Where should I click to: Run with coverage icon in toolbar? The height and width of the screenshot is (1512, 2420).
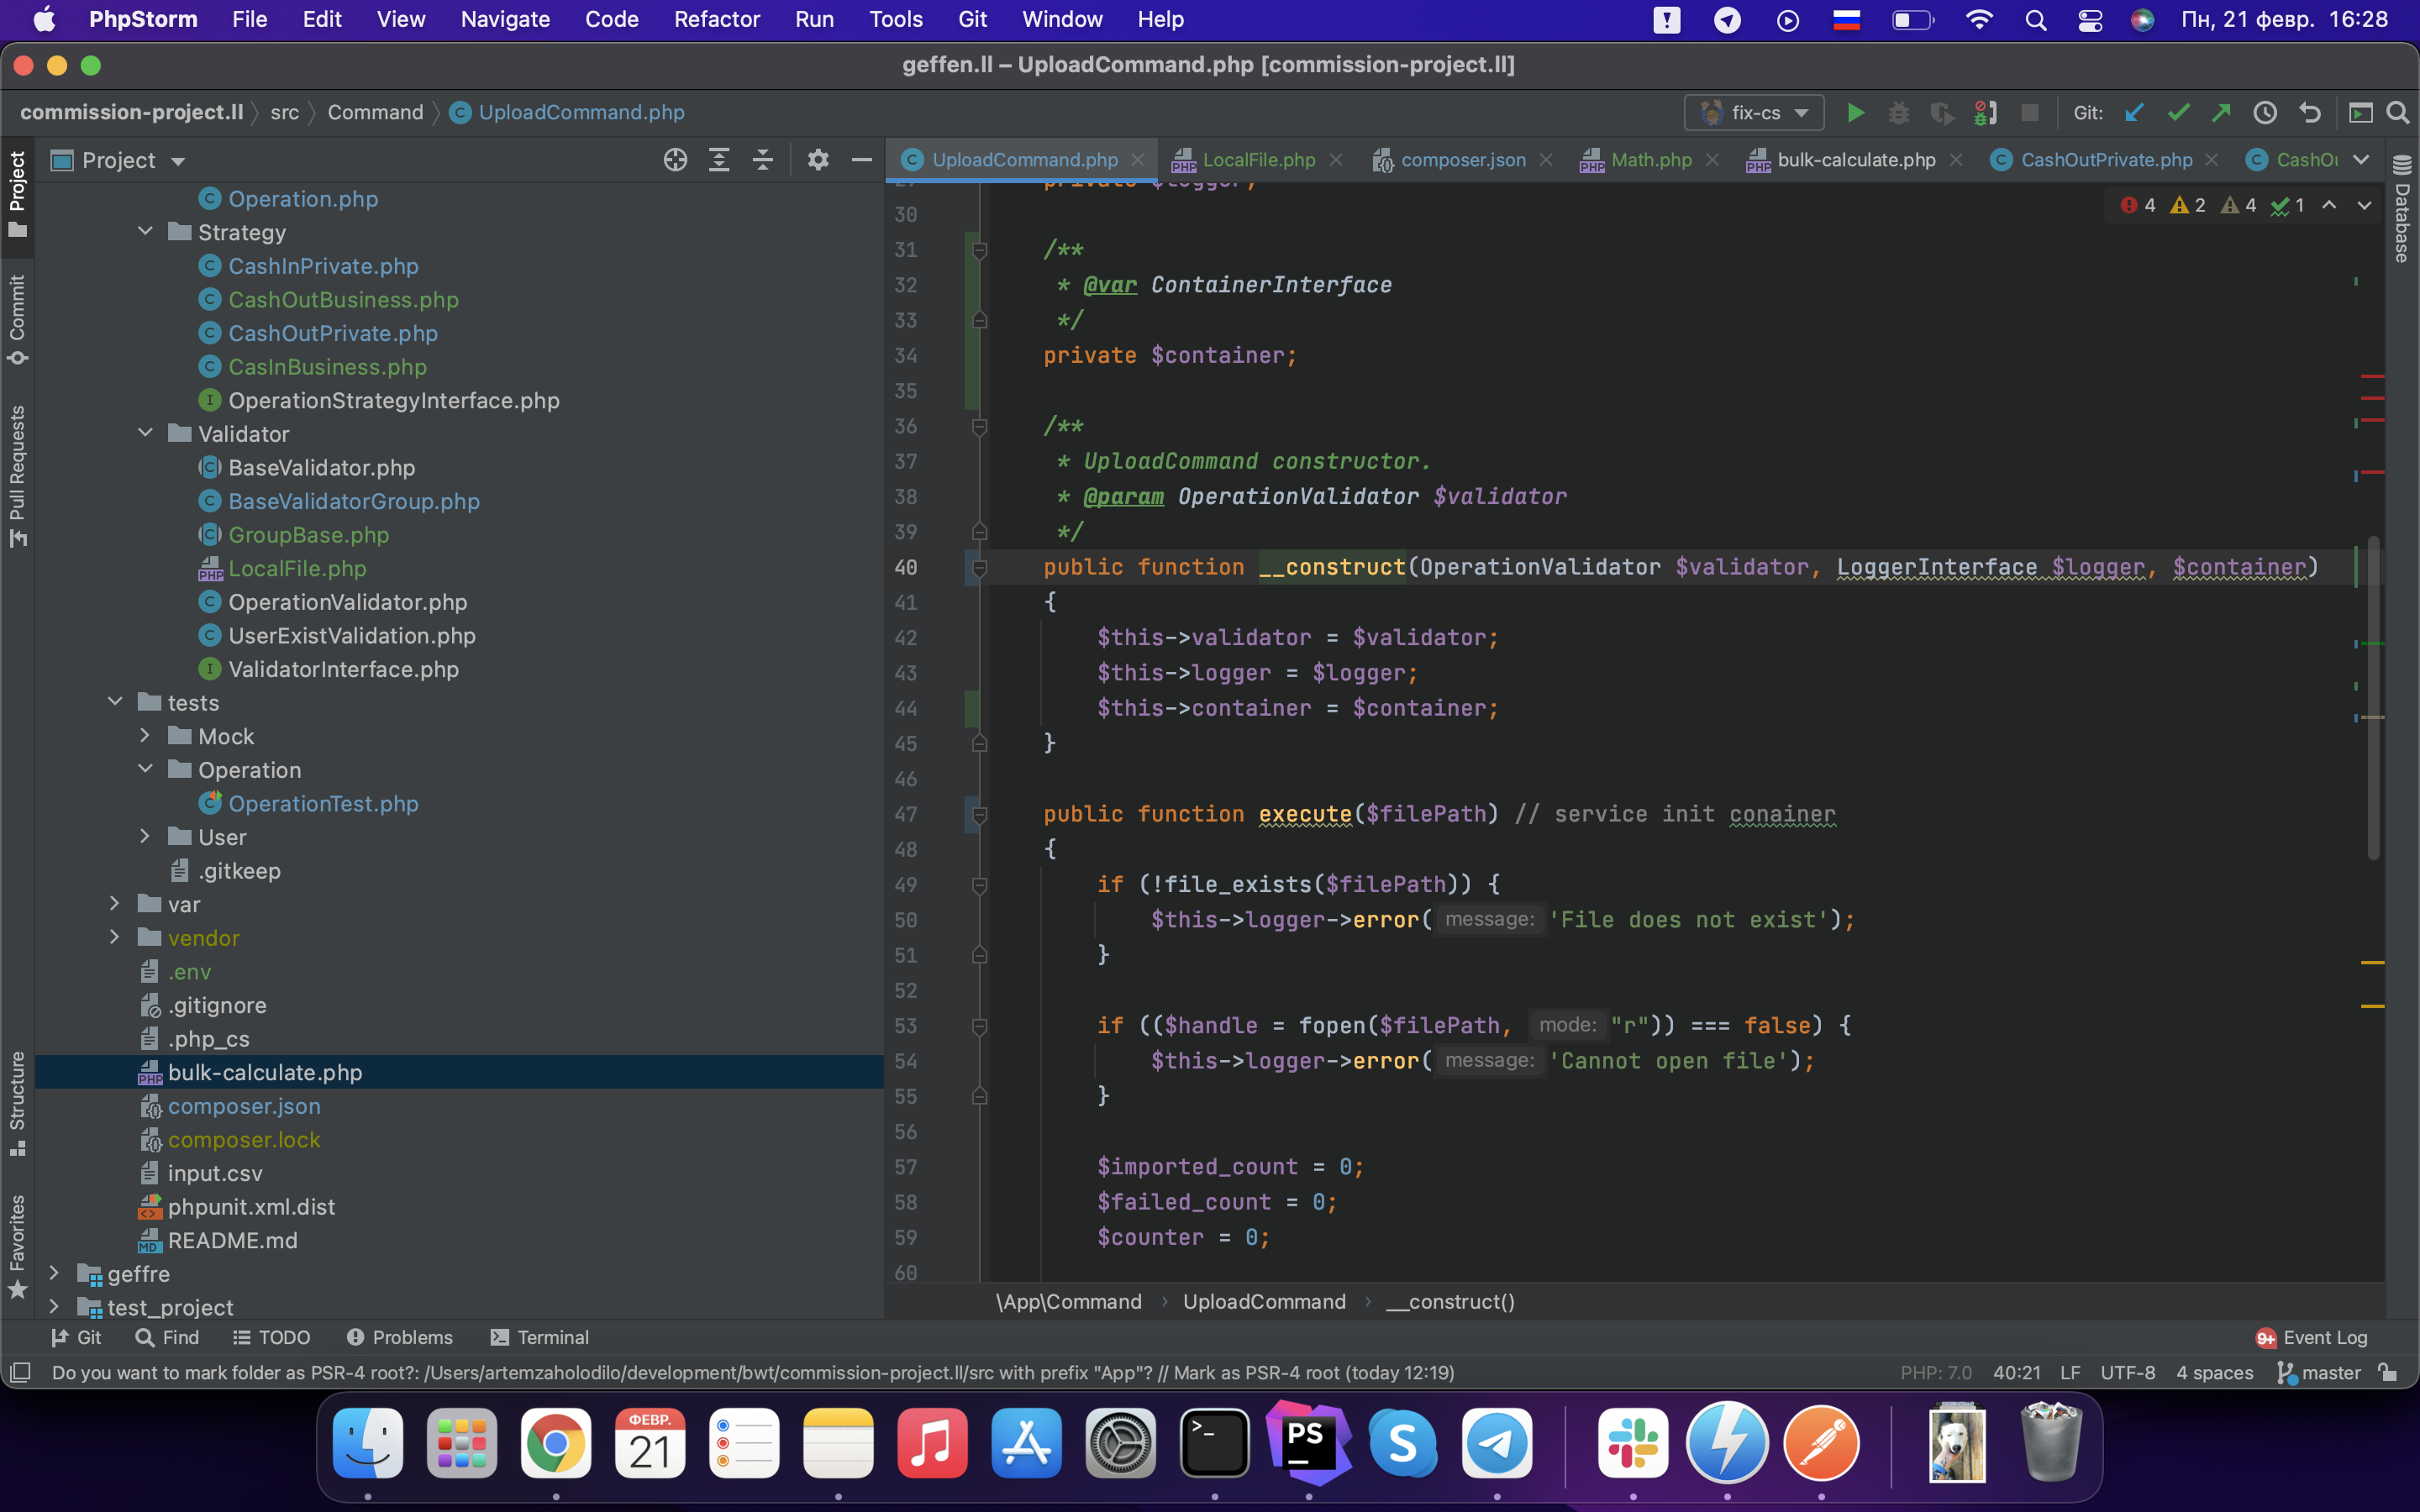[x=1942, y=113]
